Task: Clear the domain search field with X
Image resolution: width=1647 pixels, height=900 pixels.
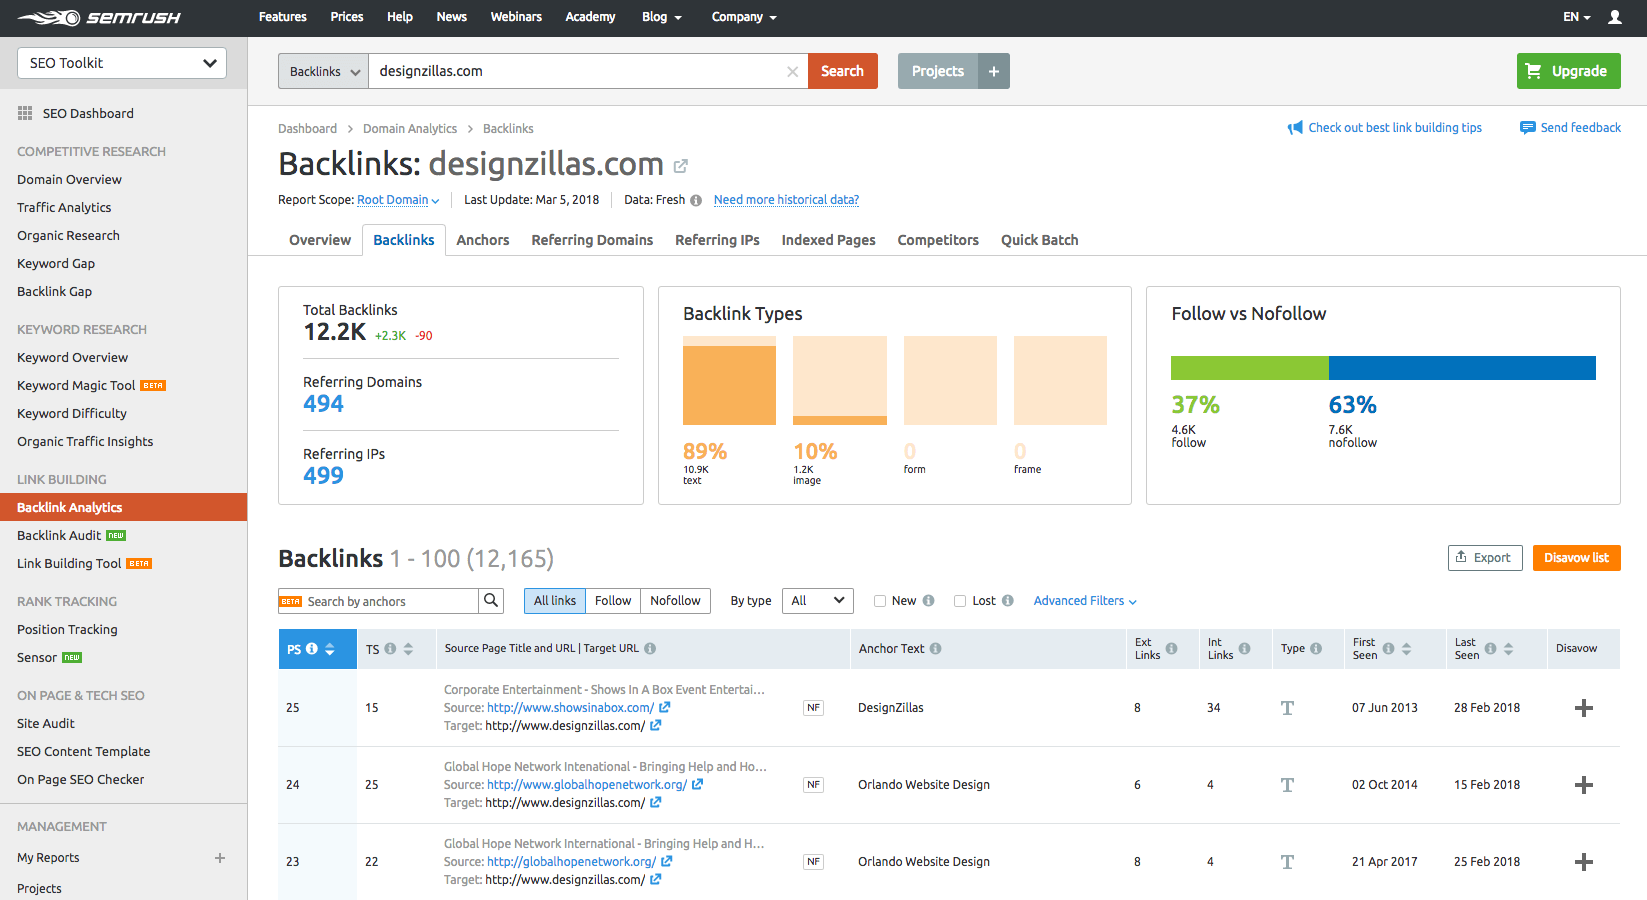Action: click(x=792, y=71)
